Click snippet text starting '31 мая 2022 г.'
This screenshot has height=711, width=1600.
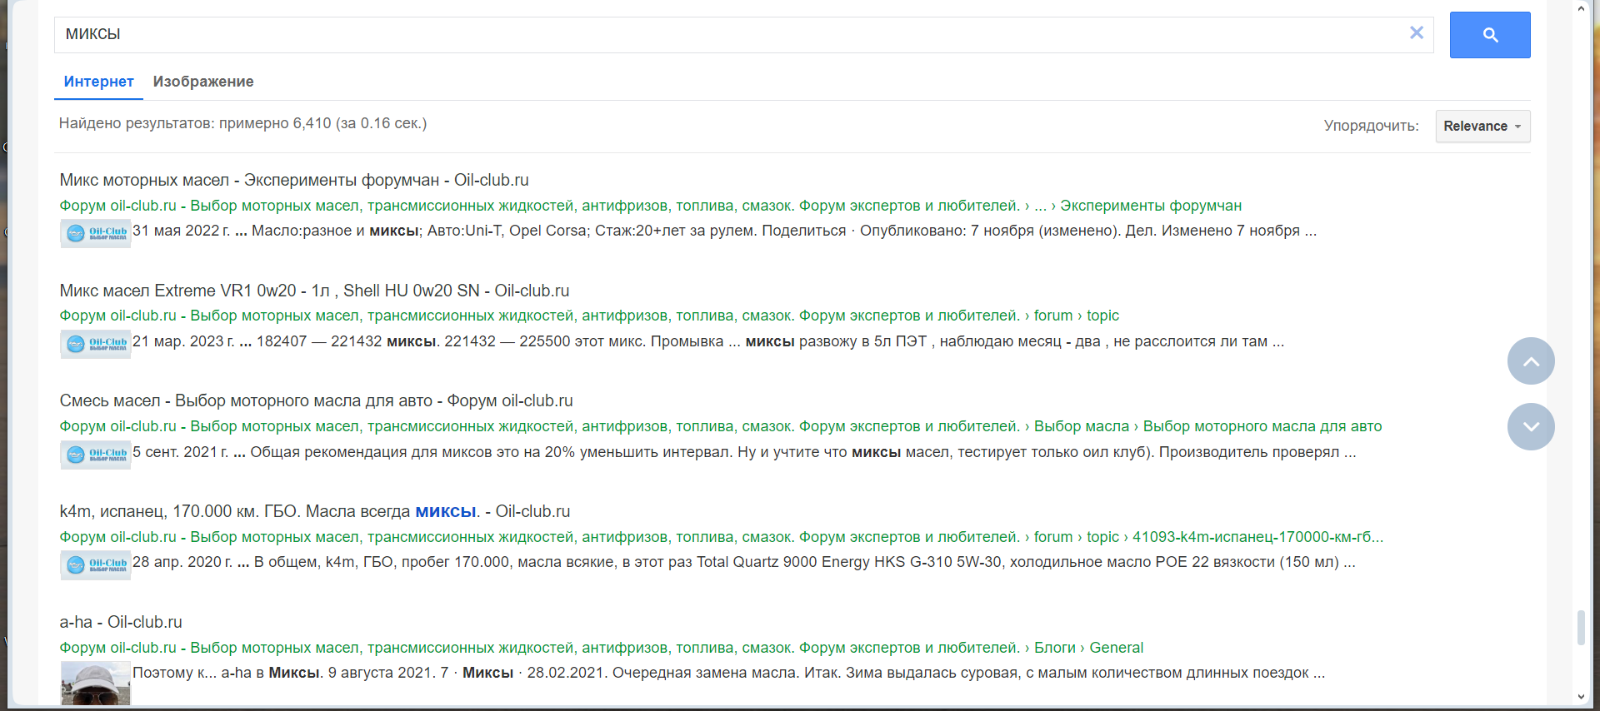[x=724, y=231]
